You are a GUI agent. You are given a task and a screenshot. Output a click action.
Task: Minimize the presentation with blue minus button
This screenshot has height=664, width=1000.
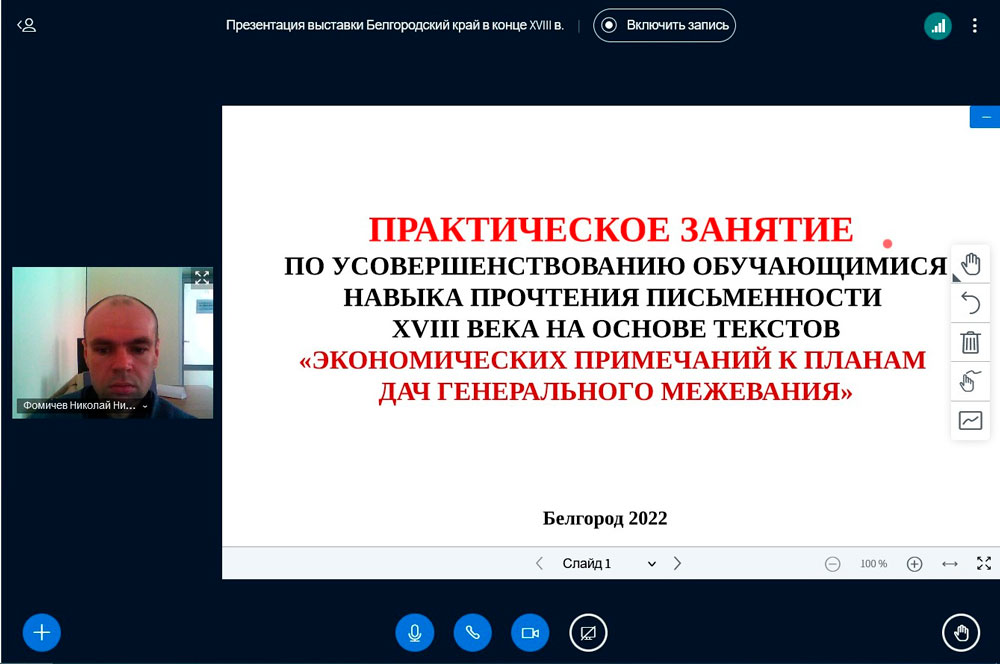[x=984, y=117]
